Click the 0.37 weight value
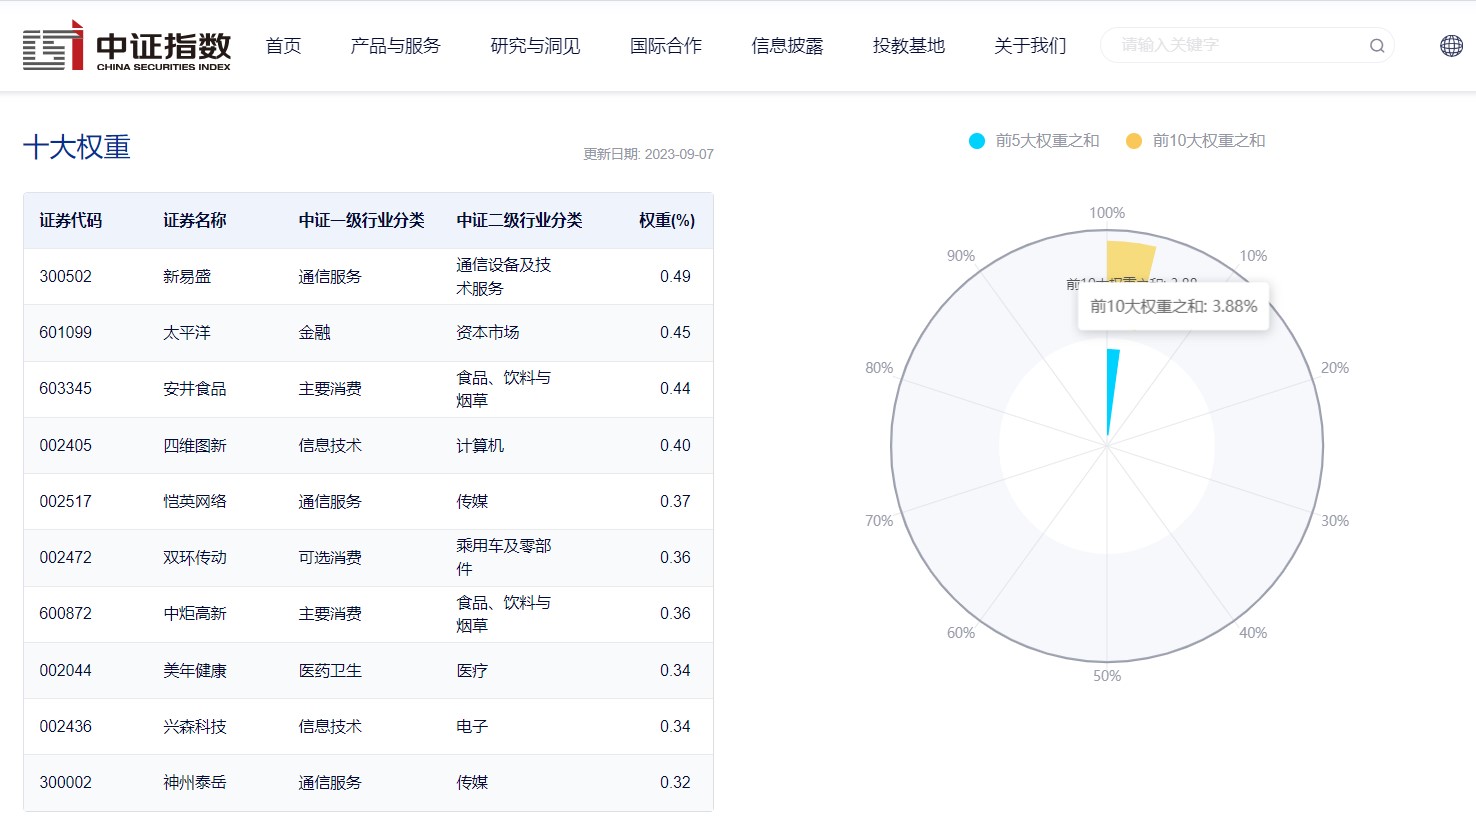The image size is (1476, 835). coord(675,501)
